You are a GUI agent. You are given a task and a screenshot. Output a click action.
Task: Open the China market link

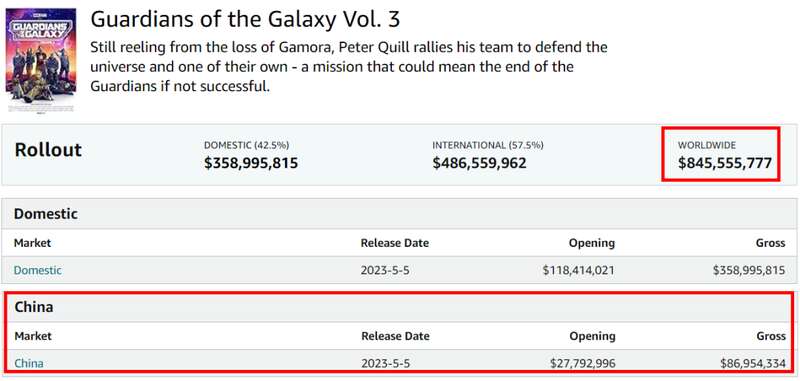(29, 363)
